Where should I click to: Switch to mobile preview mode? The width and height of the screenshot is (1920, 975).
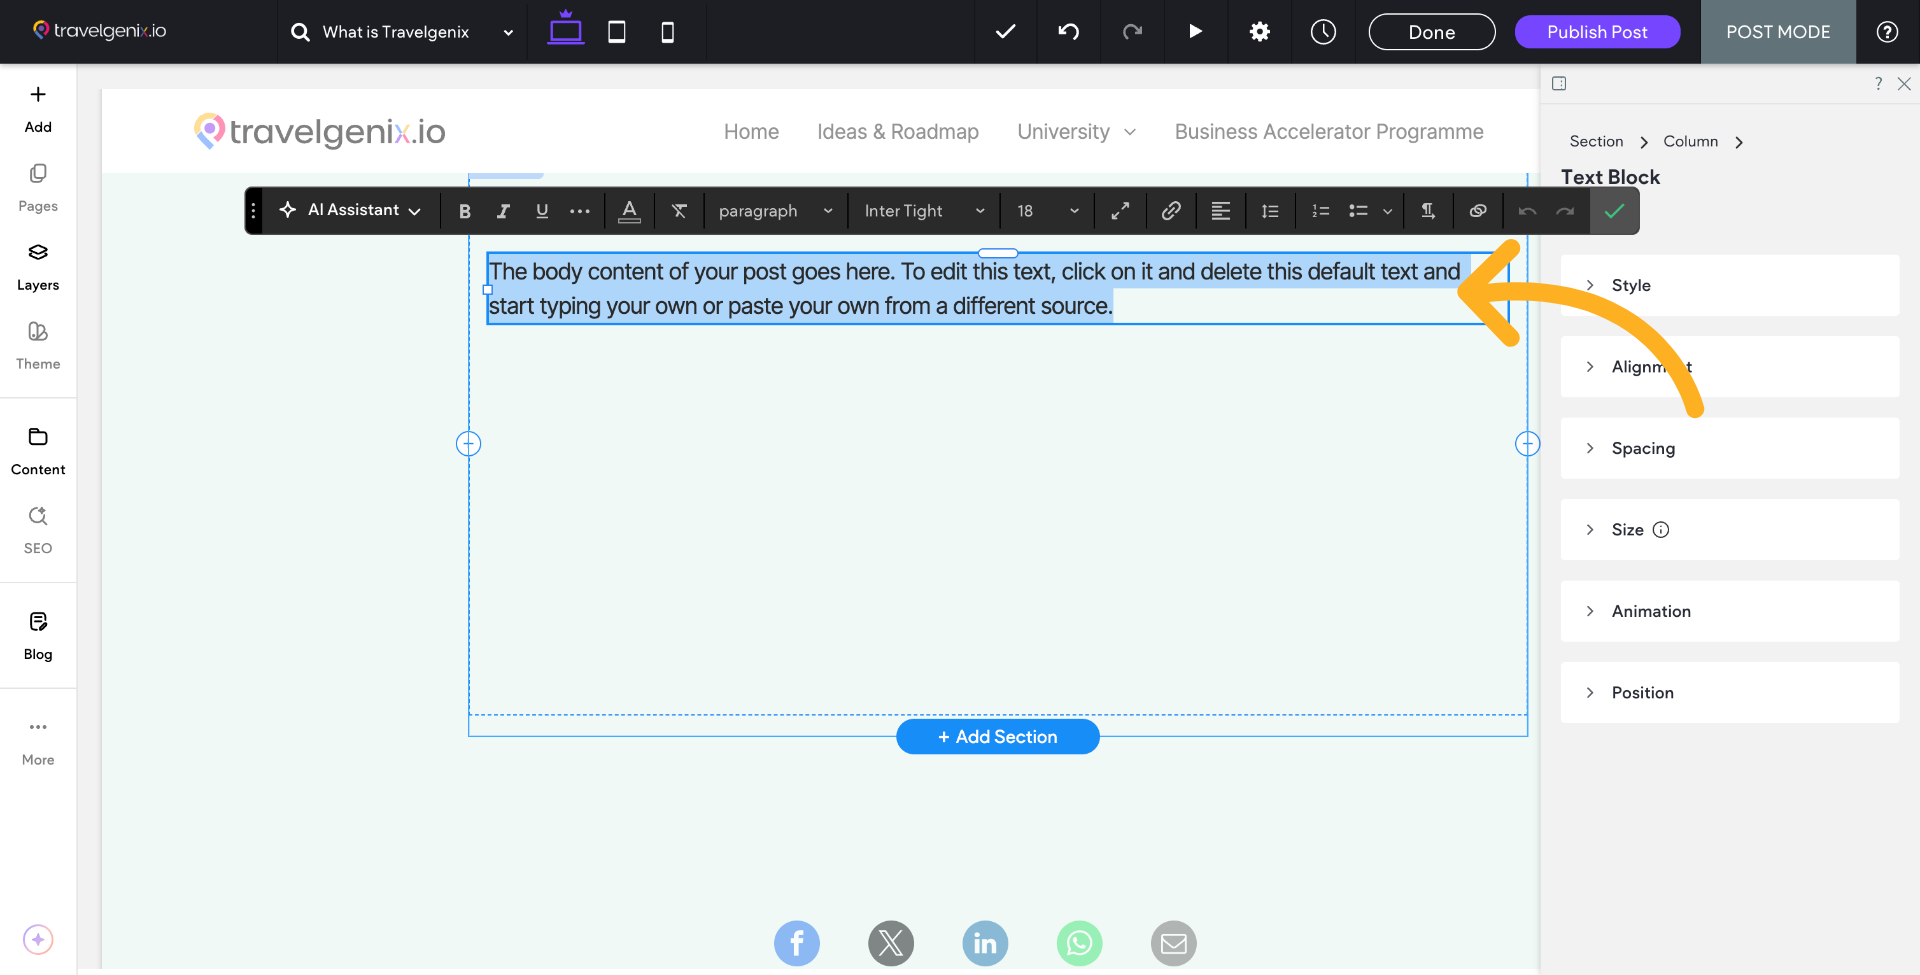pos(667,31)
